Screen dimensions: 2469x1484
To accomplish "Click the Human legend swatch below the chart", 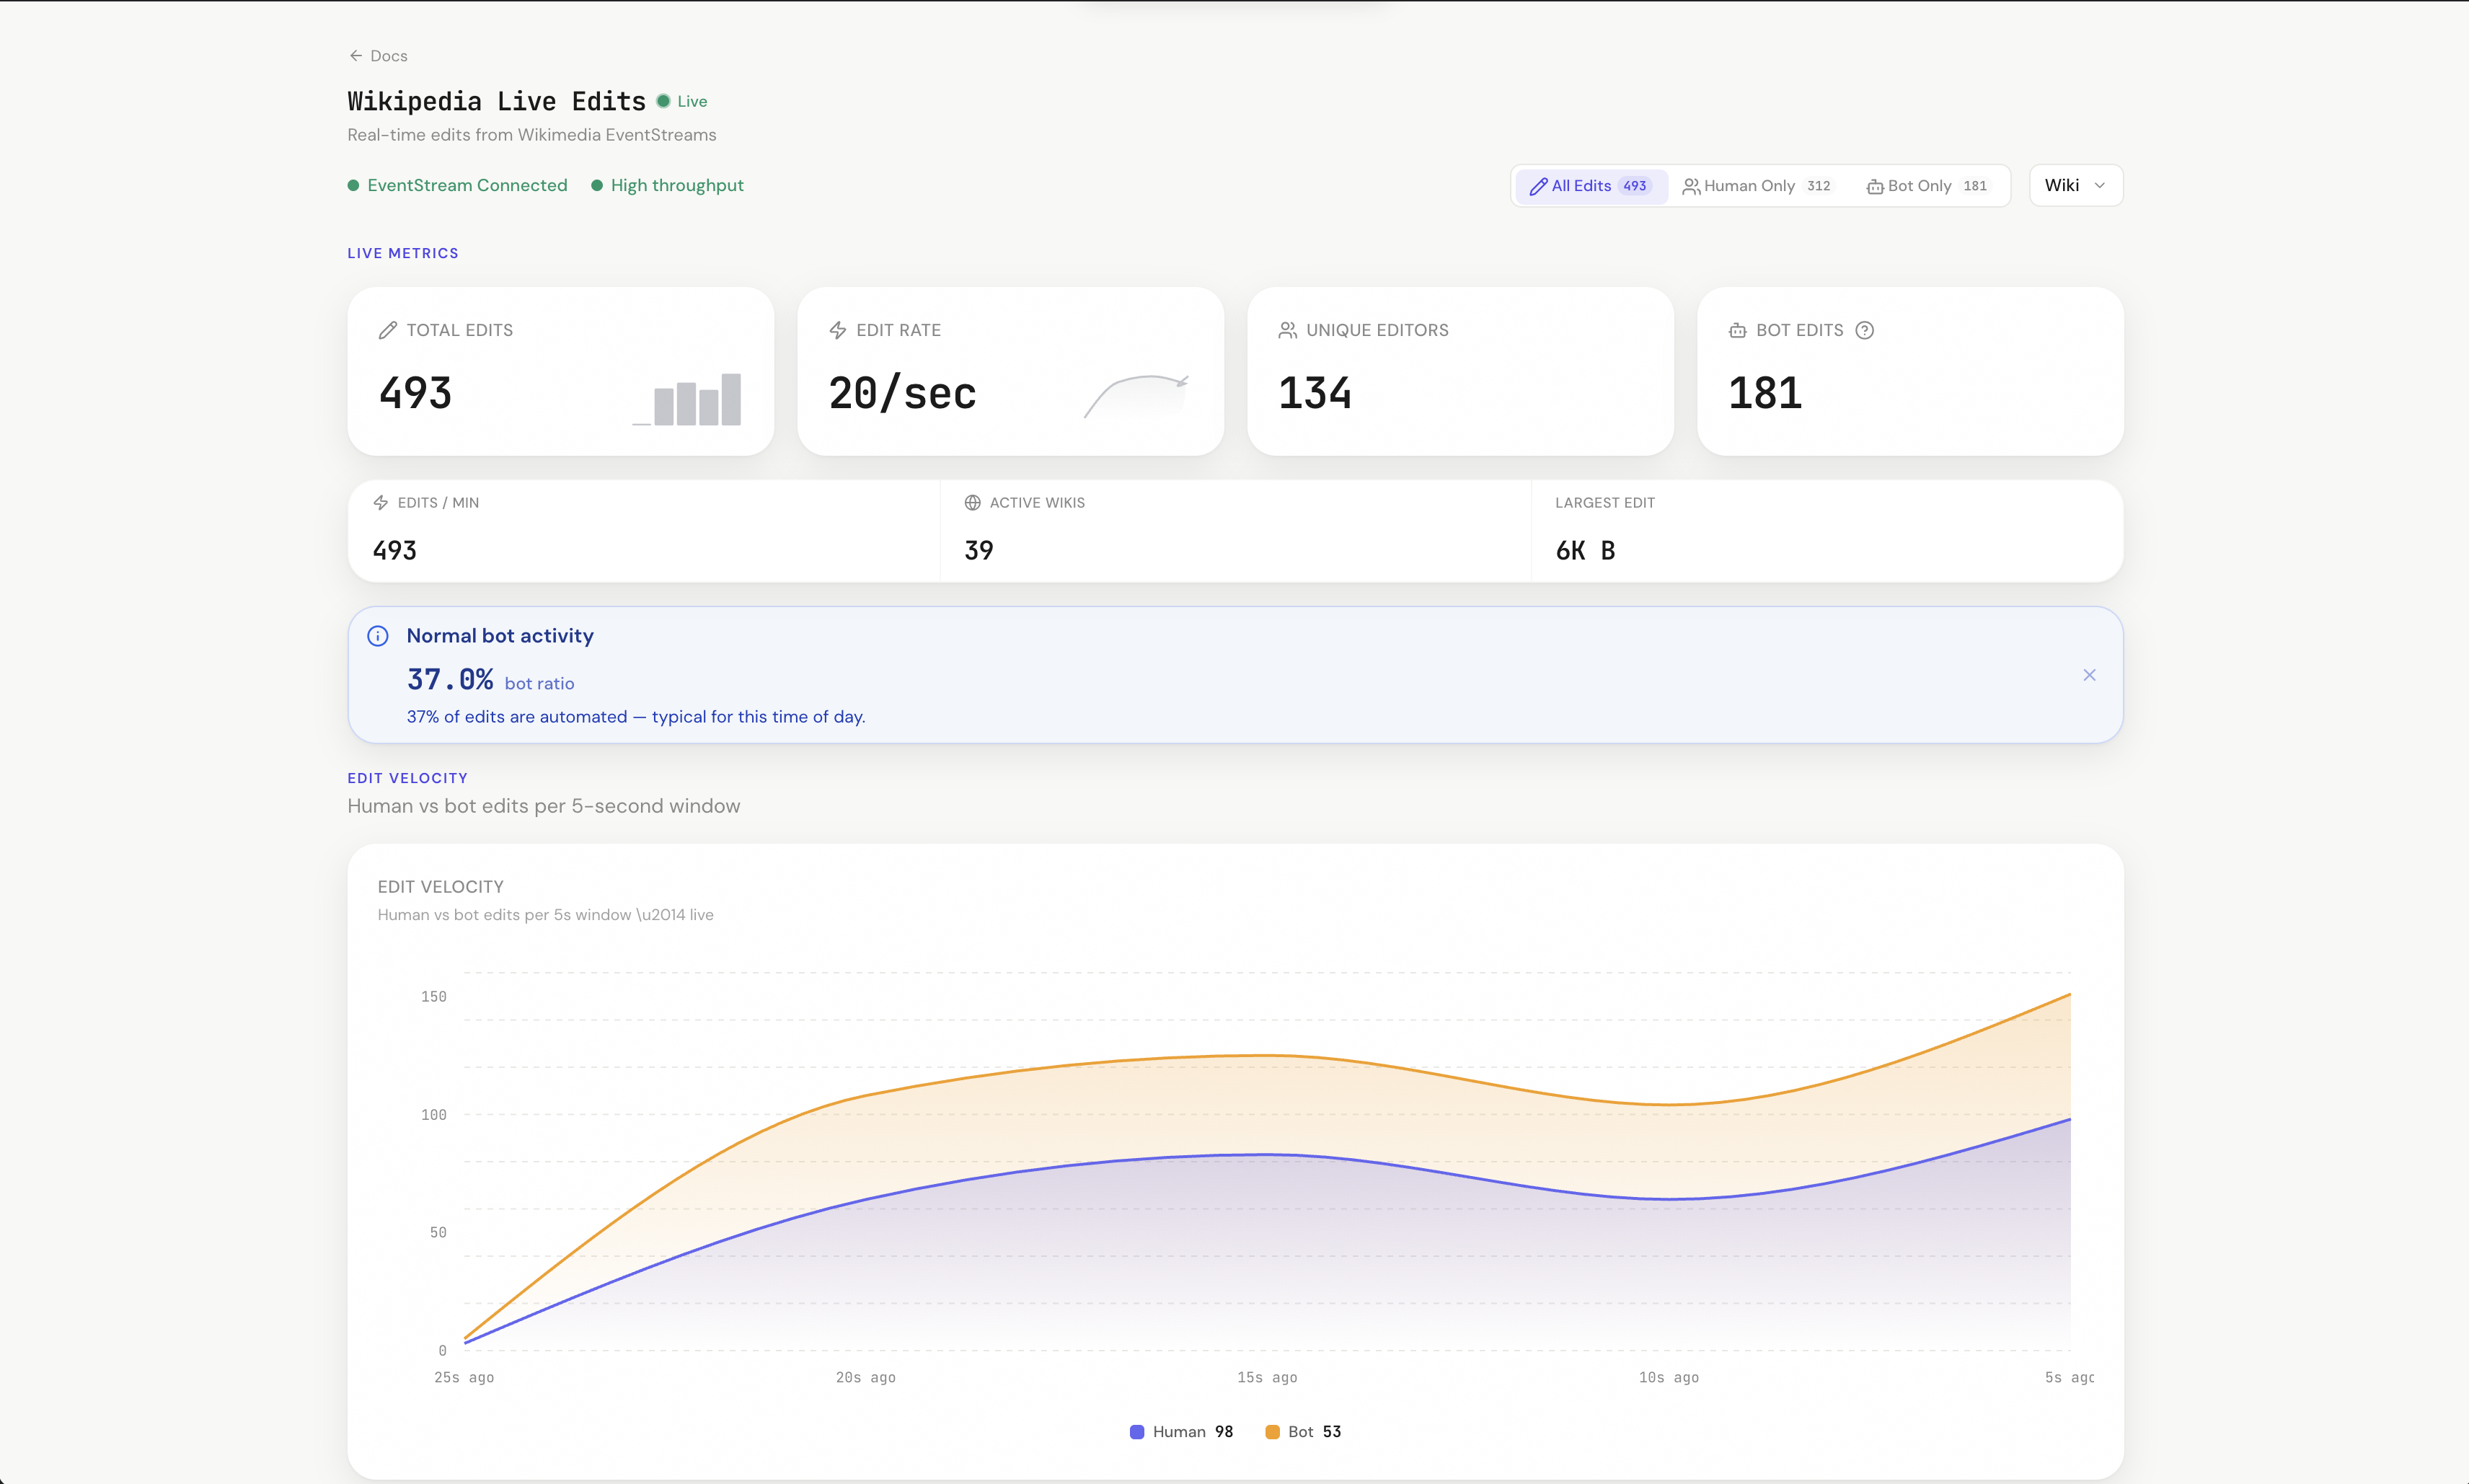I will coord(1137,1431).
